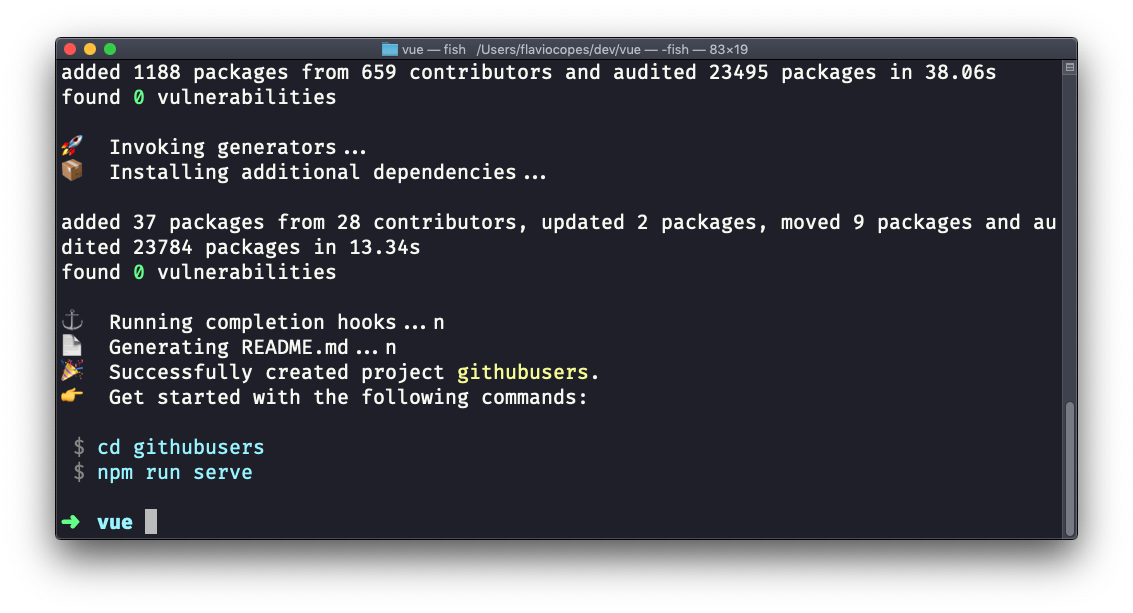Close the terminal with the red button
Viewport: 1133px width, 613px height.
pyautogui.click(x=70, y=49)
